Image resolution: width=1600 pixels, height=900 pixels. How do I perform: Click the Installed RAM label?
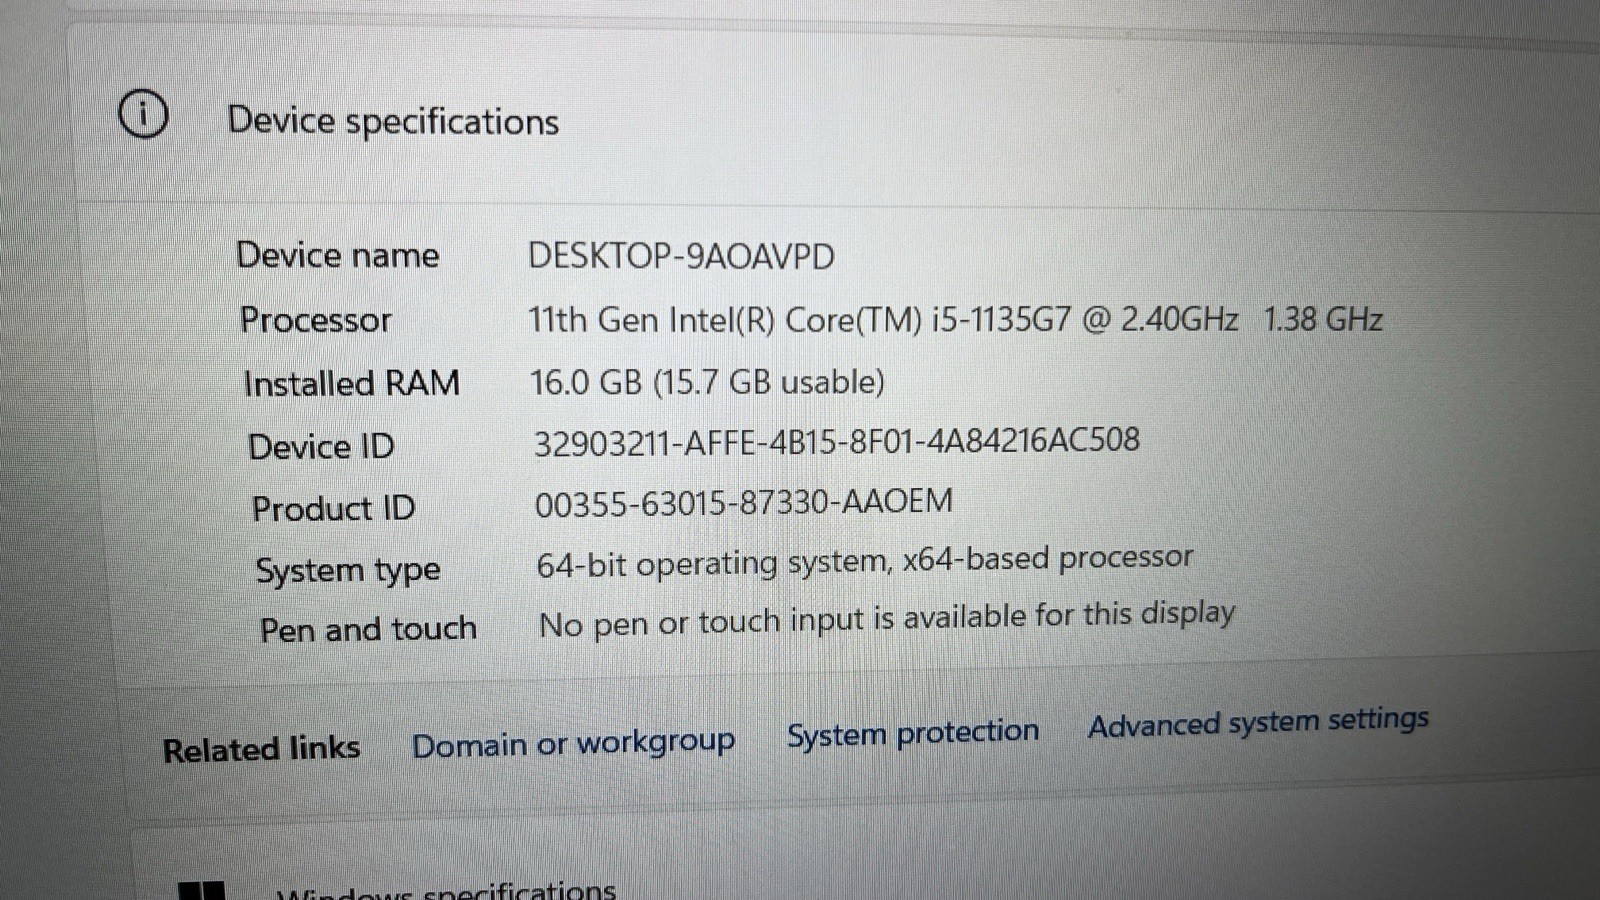click(x=352, y=383)
